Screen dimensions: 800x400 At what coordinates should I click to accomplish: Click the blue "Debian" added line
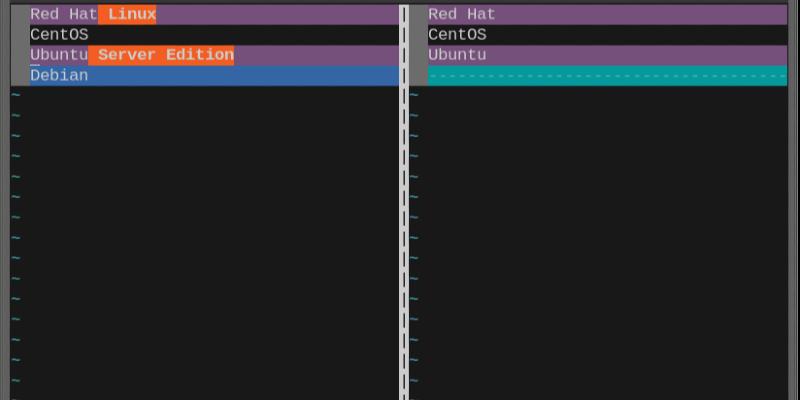(214, 76)
